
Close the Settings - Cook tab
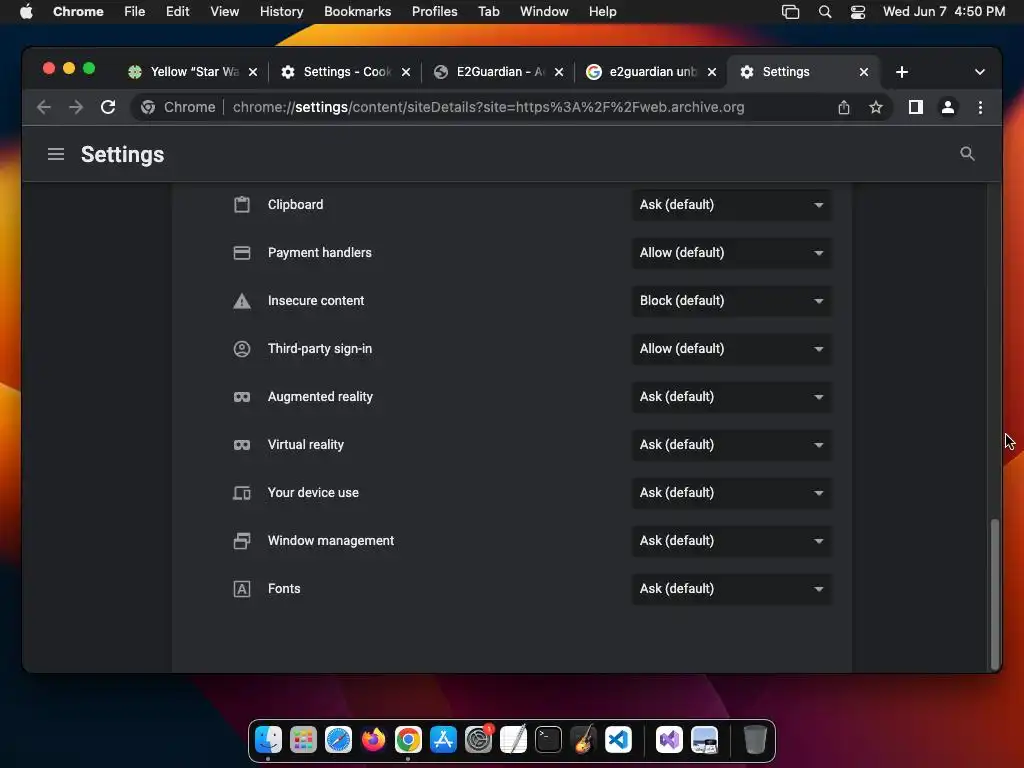(406, 72)
